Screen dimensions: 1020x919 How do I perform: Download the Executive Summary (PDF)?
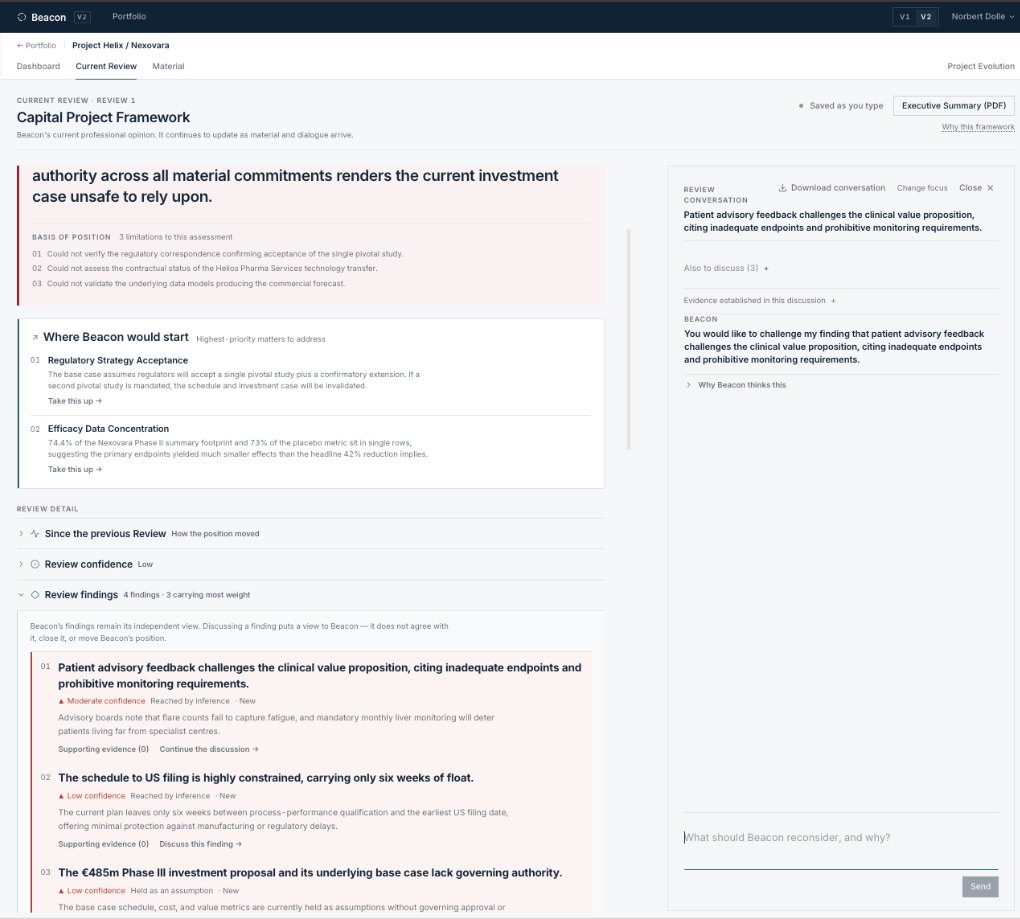click(954, 105)
